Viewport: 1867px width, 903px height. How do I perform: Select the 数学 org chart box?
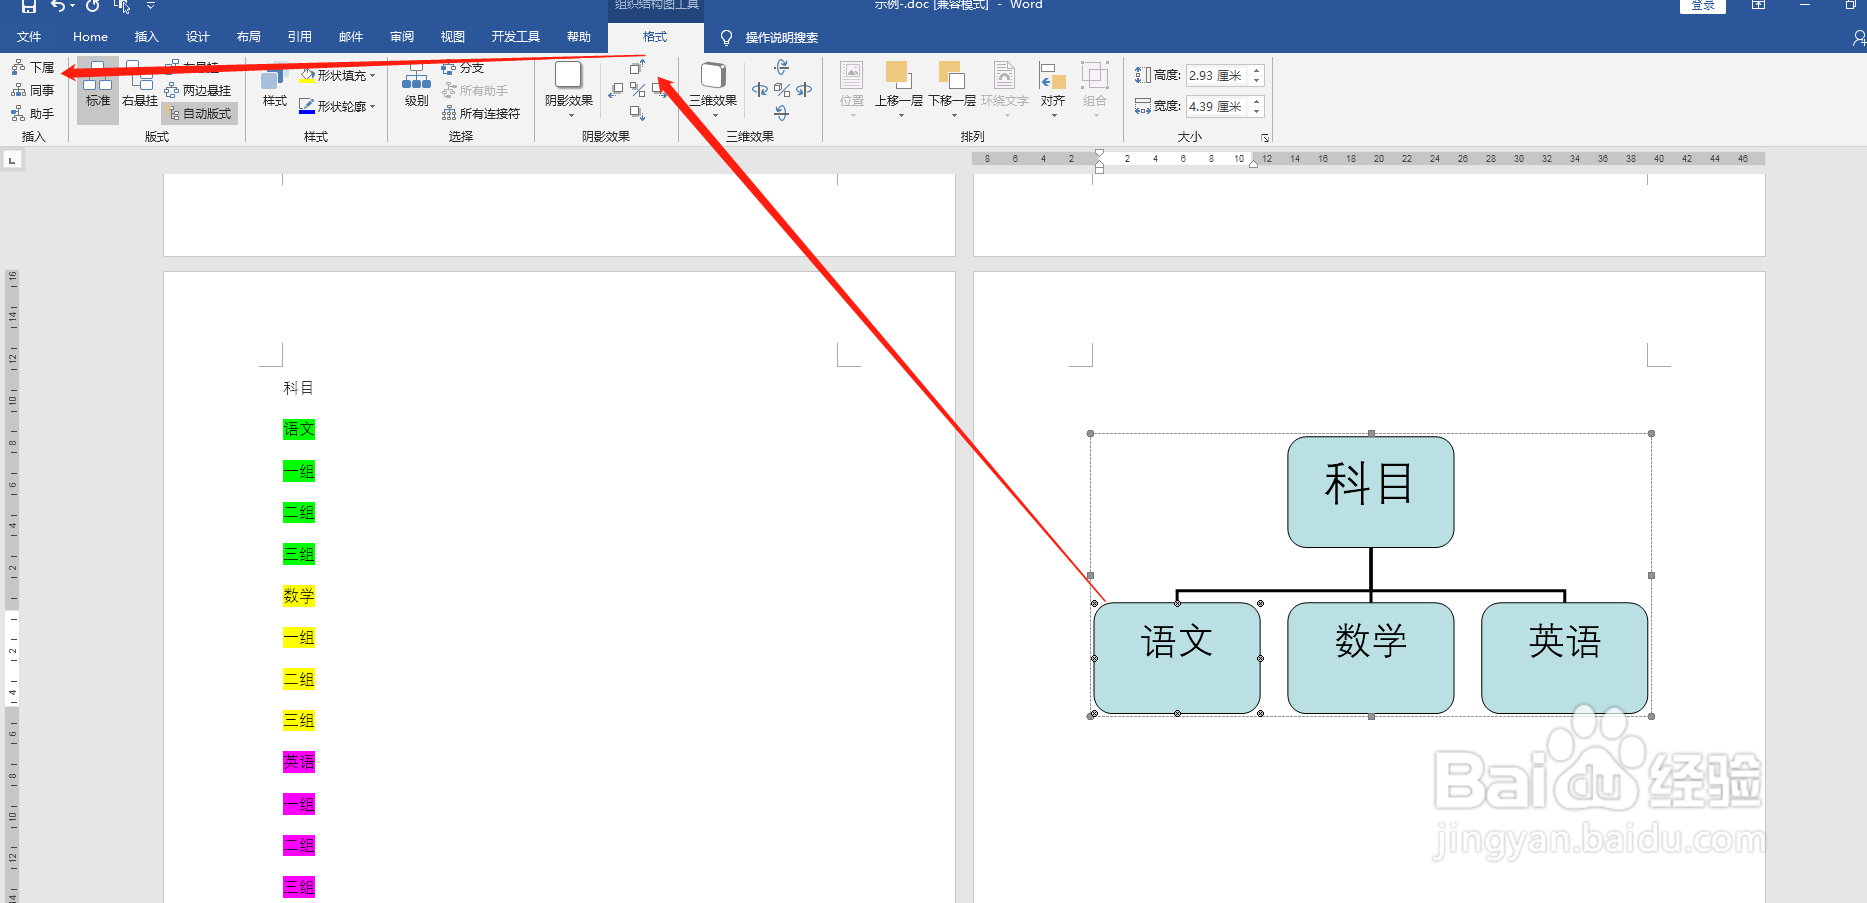coord(1370,658)
